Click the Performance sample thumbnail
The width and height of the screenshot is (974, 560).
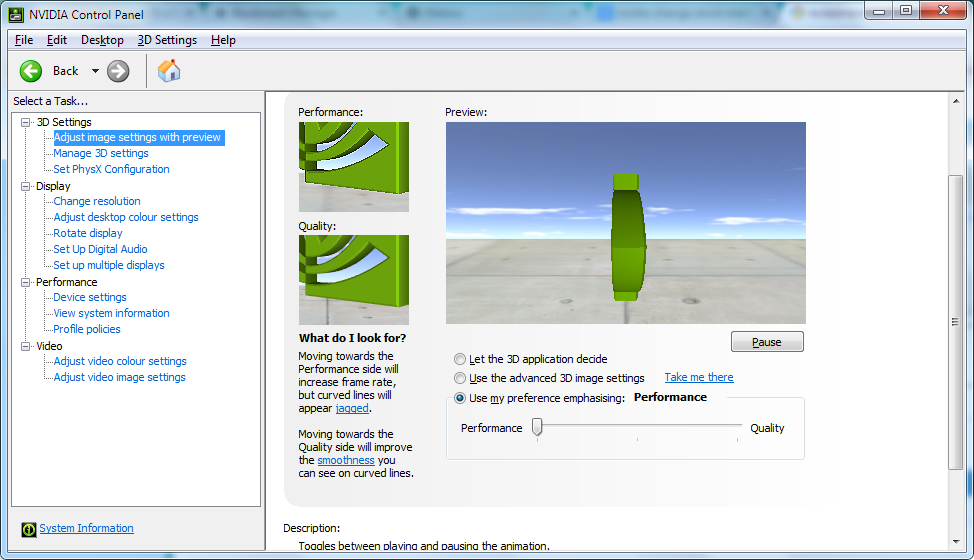353,166
